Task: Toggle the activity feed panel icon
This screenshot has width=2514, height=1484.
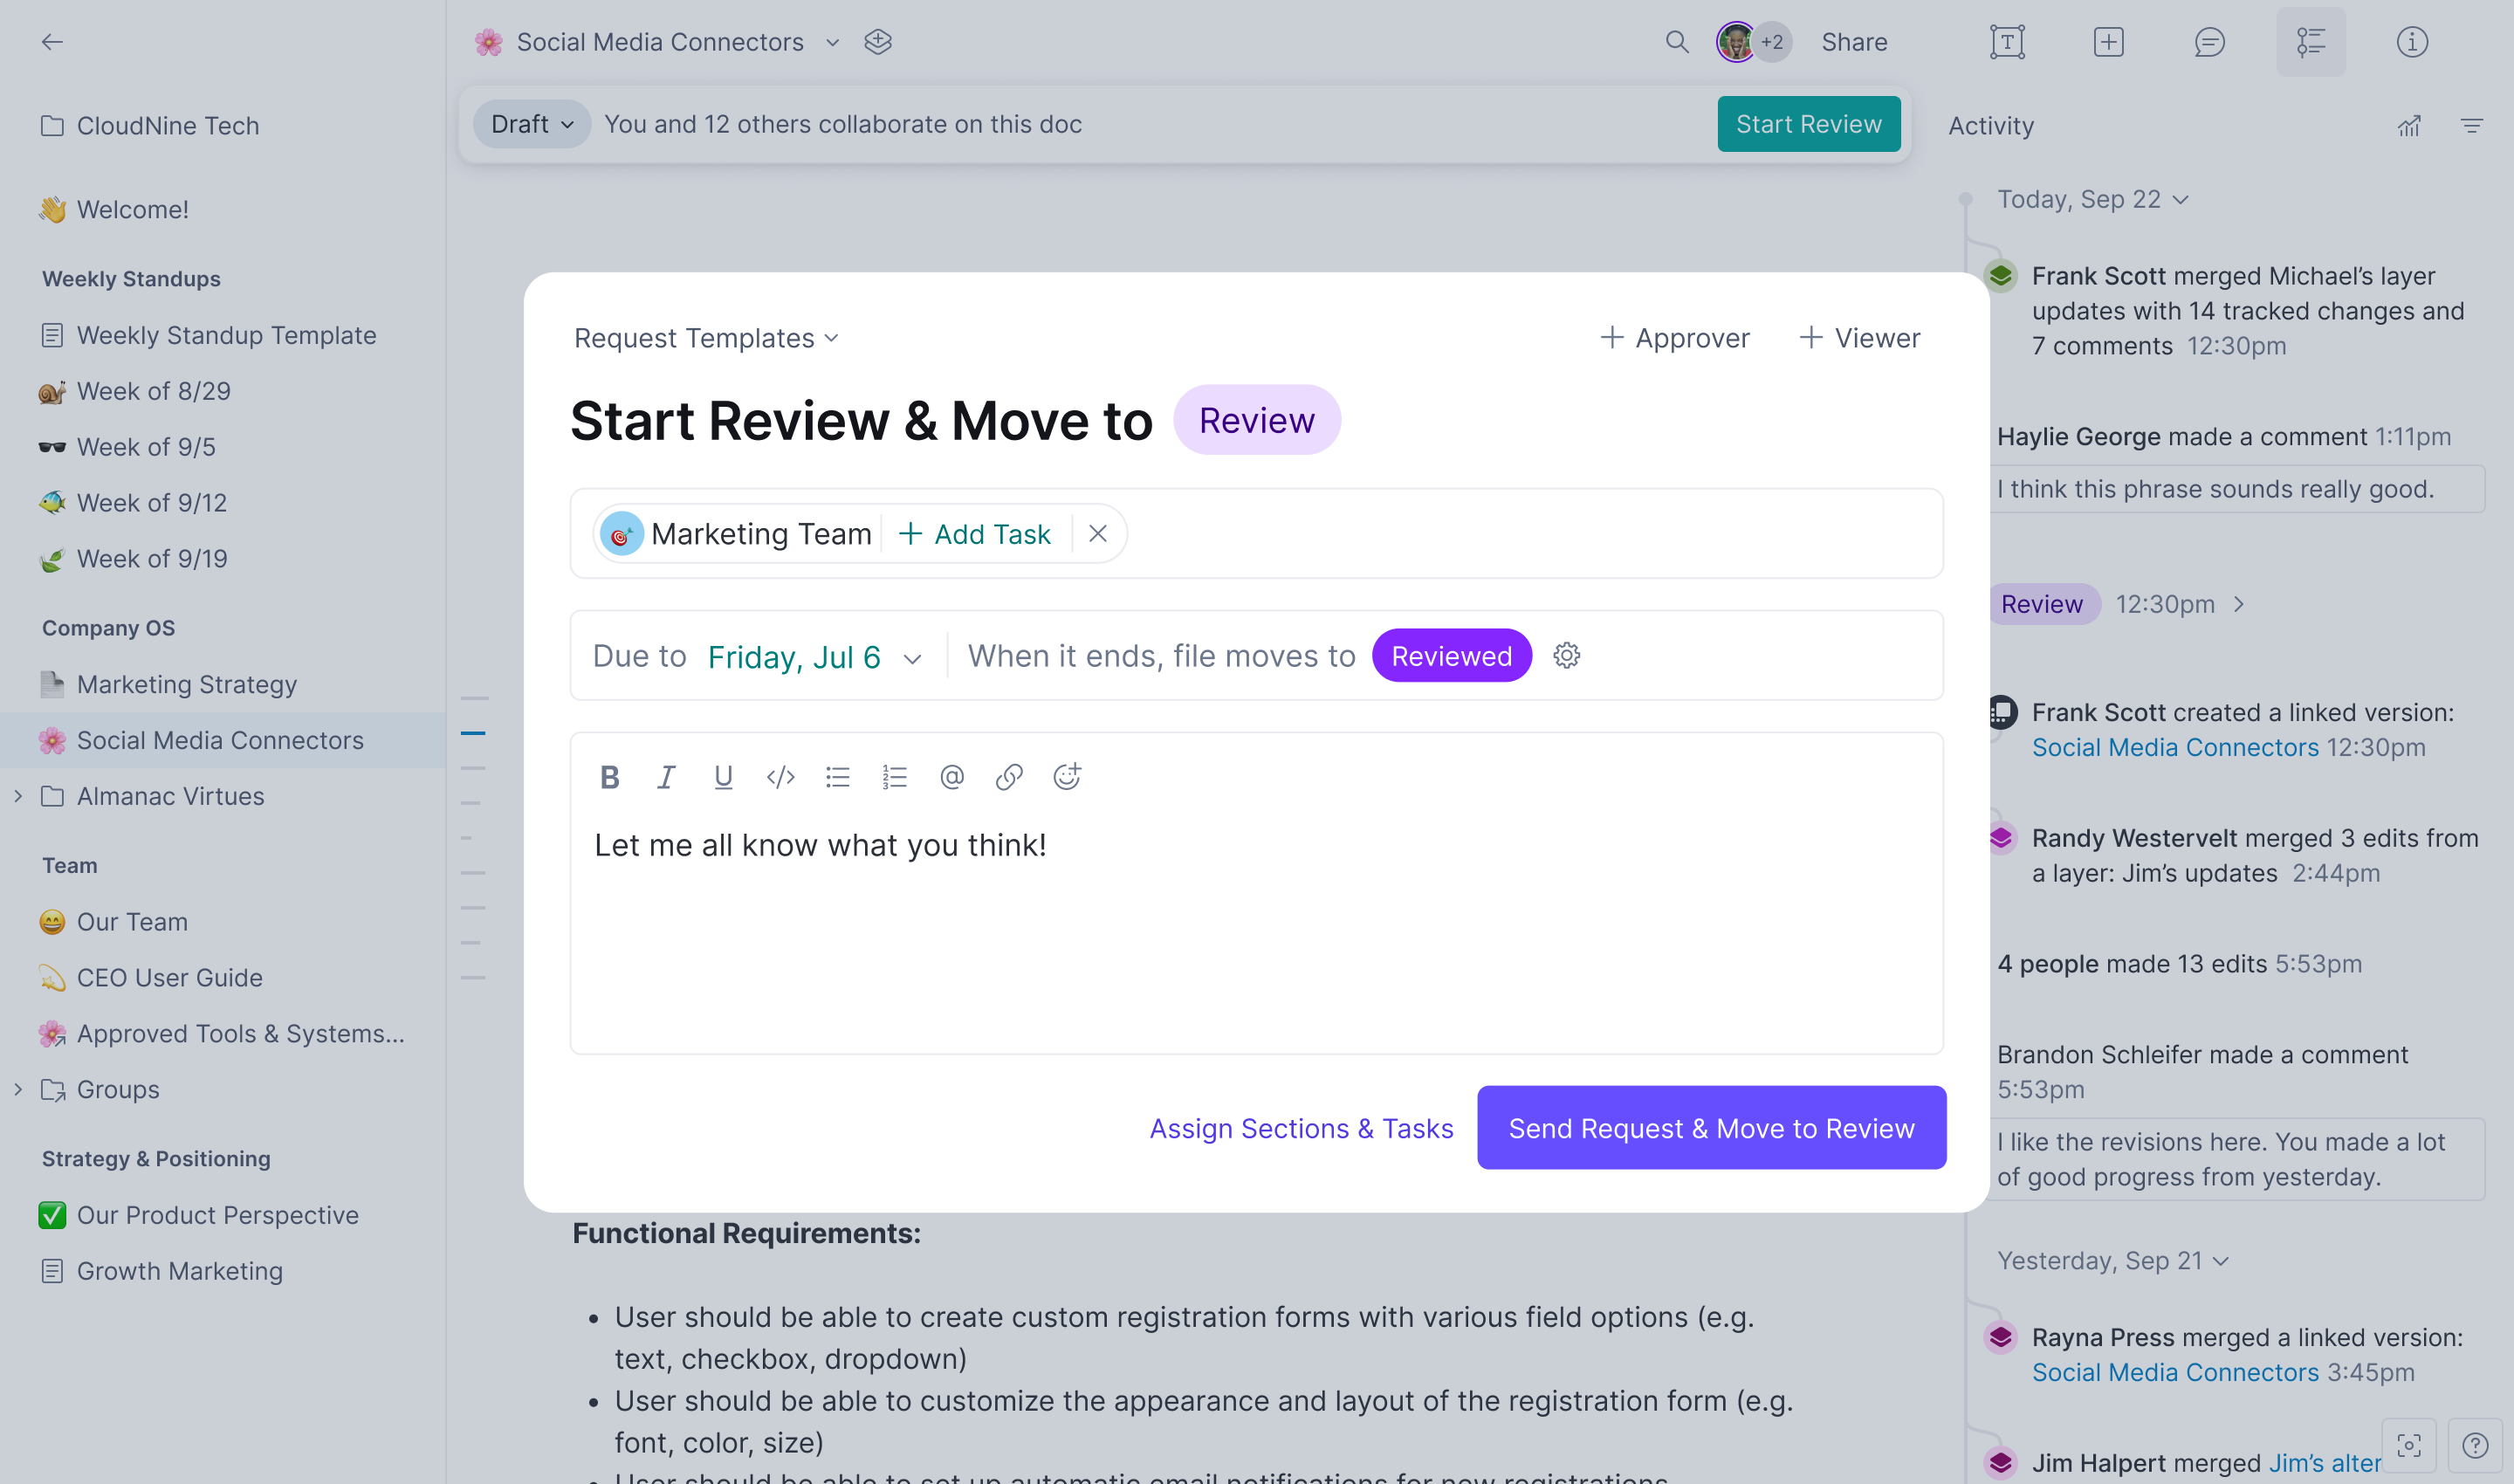Action: pos(2310,42)
